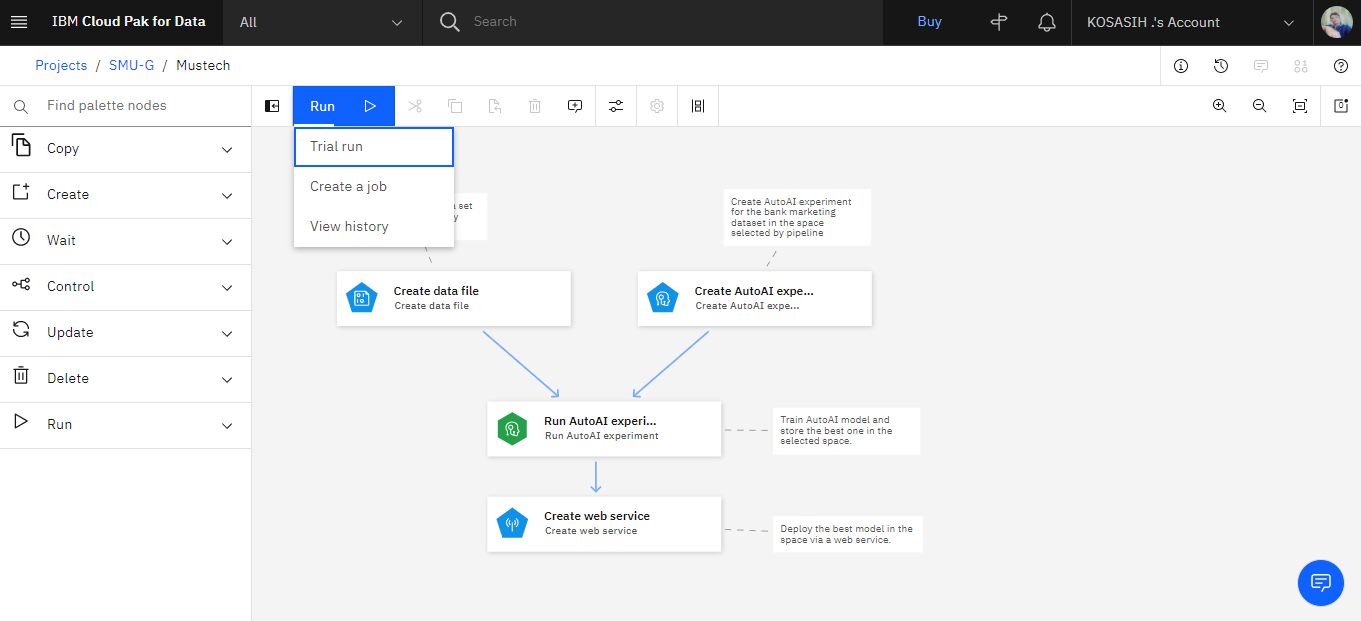Collapse the palette panel
This screenshot has height=621, width=1361.
pyautogui.click(x=272, y=106)
